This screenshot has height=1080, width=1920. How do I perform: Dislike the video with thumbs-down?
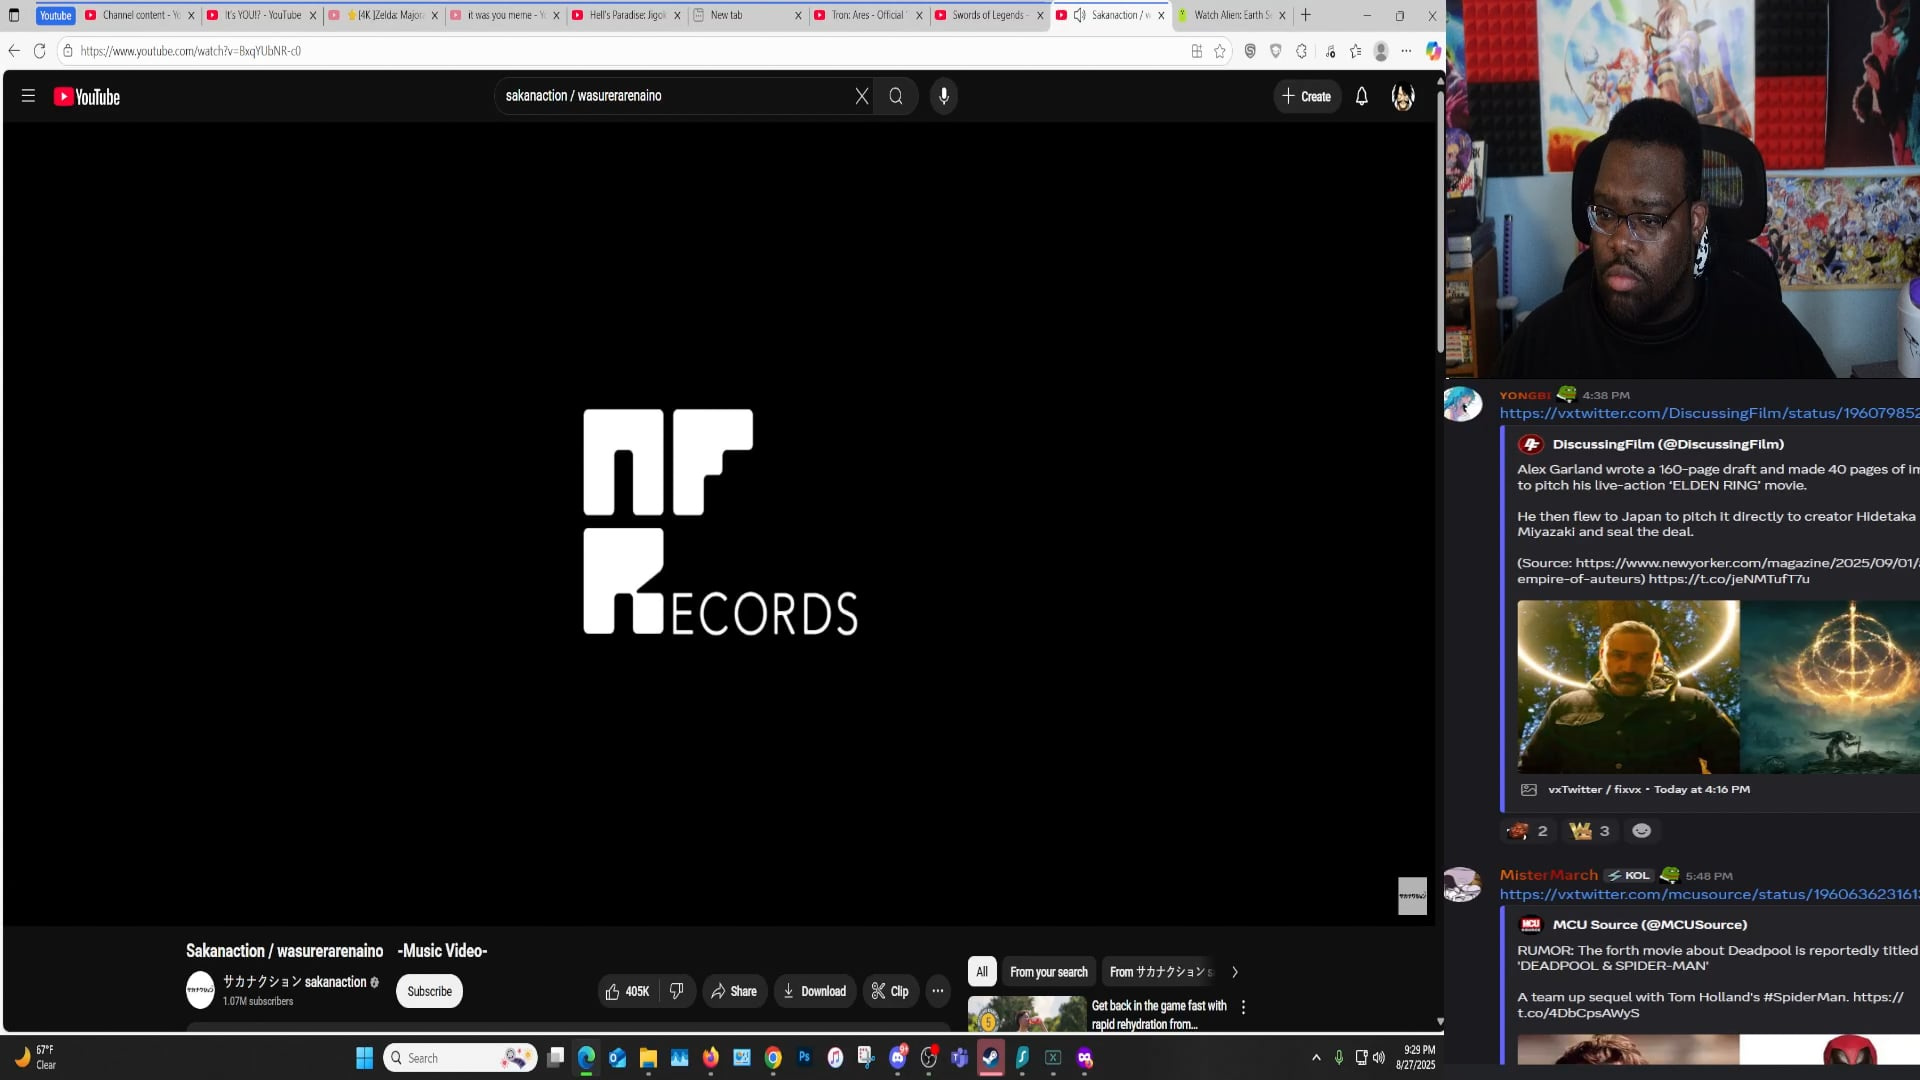point(677,991)
